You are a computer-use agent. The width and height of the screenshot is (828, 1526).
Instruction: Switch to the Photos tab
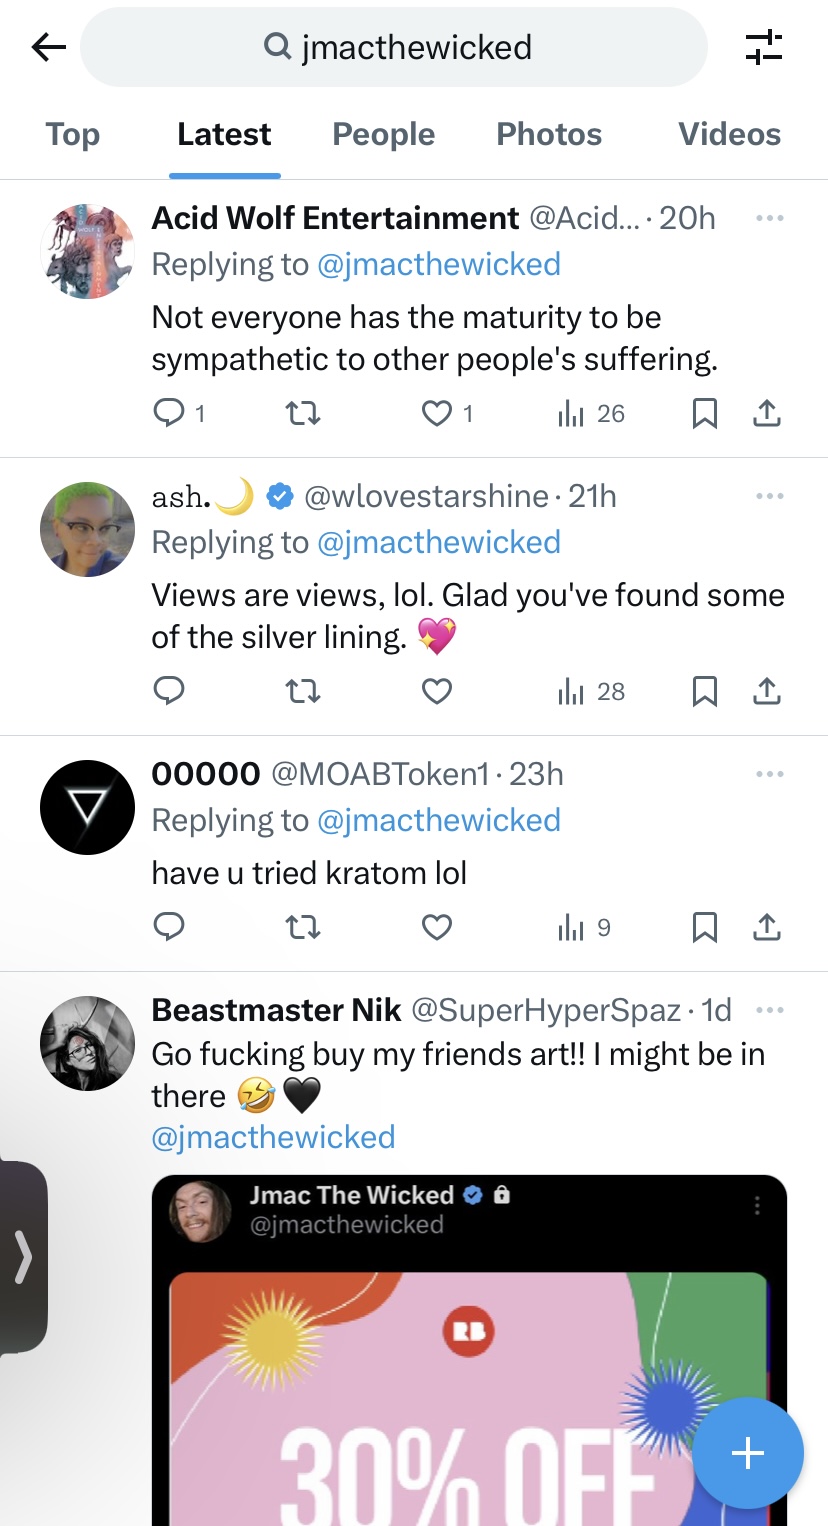coord(549,134)
